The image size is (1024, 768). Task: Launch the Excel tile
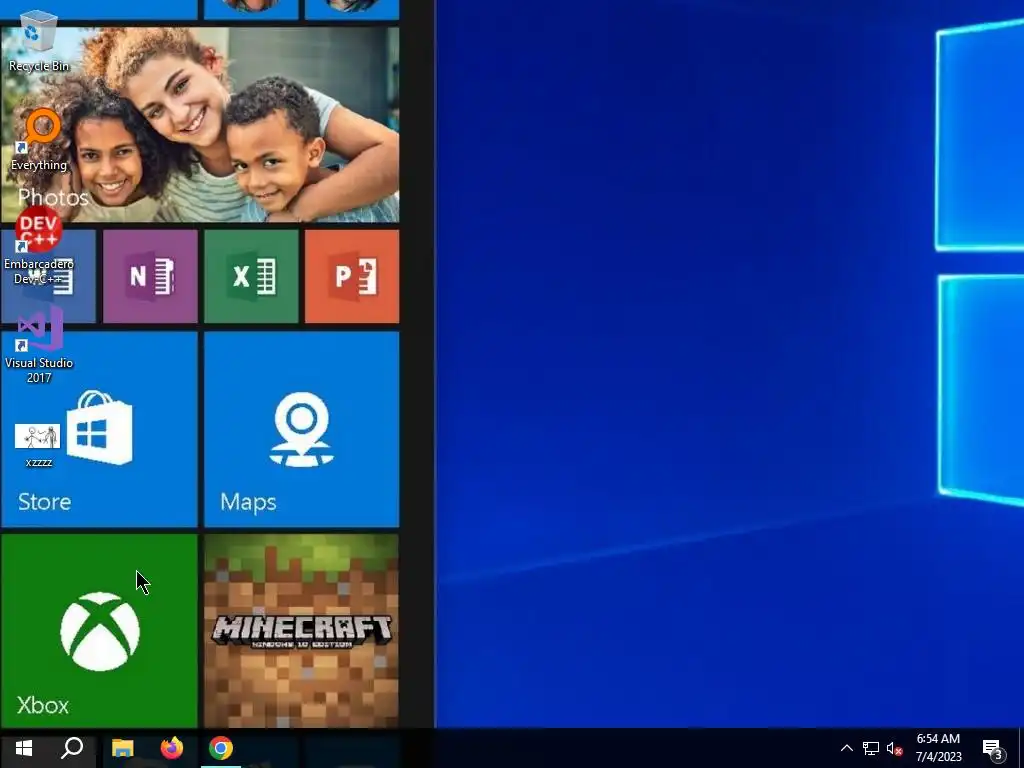tap(251, 276)
